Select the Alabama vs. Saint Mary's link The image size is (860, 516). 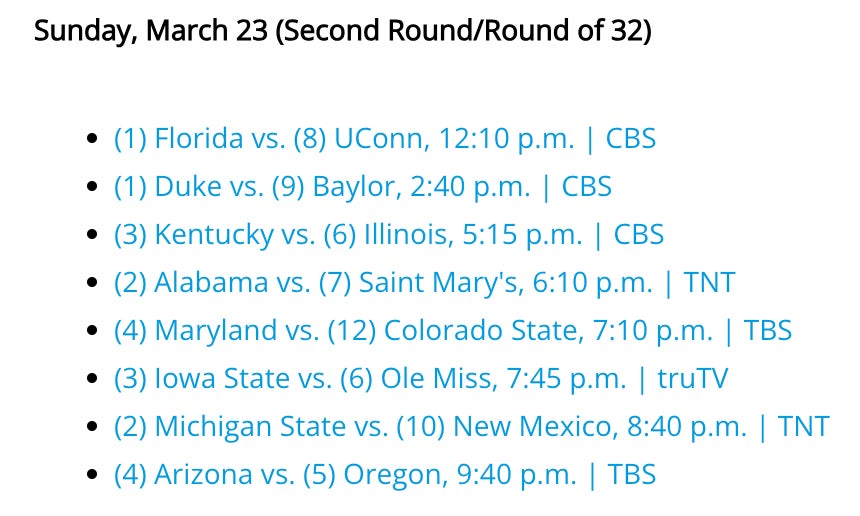click(424, 282)
